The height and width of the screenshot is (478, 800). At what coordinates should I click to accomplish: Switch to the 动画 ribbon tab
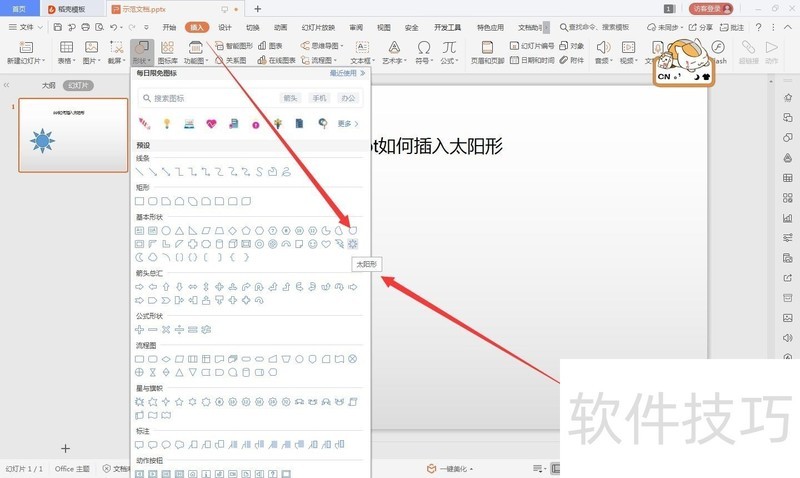(x=280, y=27)
